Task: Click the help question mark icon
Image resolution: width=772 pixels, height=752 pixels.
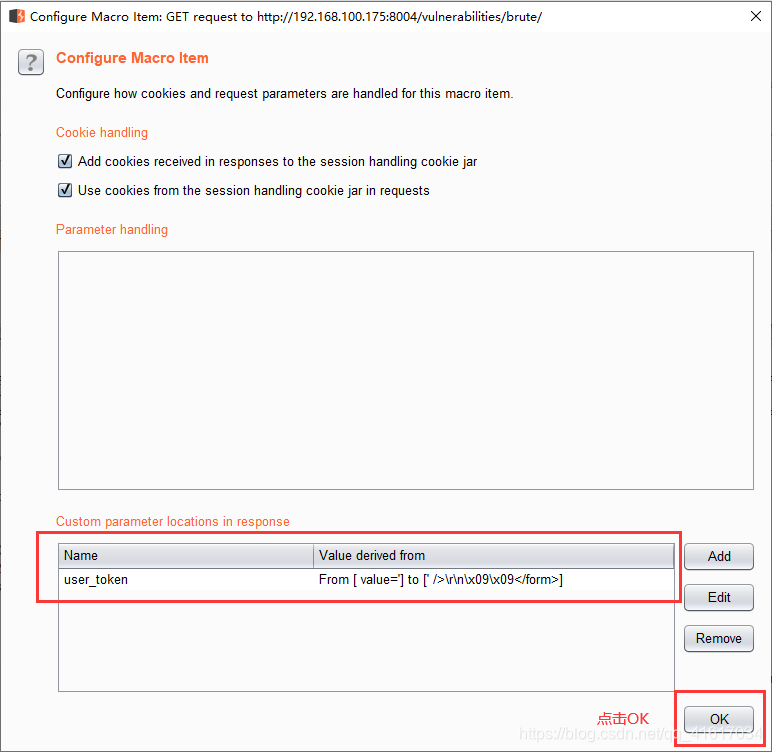Action: point(31,62)
